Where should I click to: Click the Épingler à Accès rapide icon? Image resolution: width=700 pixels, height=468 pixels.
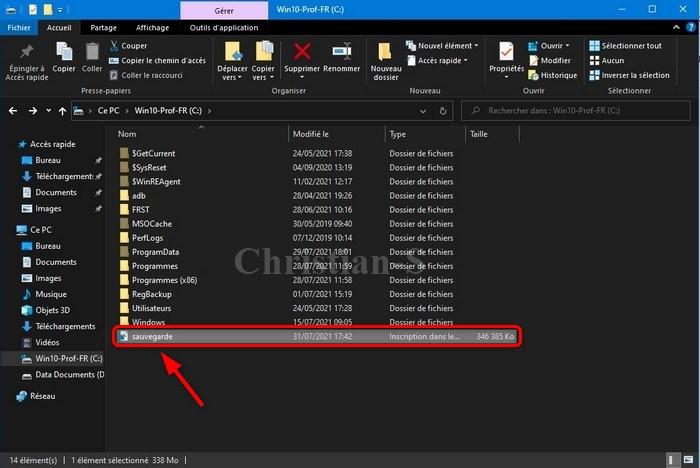point(26,52)
